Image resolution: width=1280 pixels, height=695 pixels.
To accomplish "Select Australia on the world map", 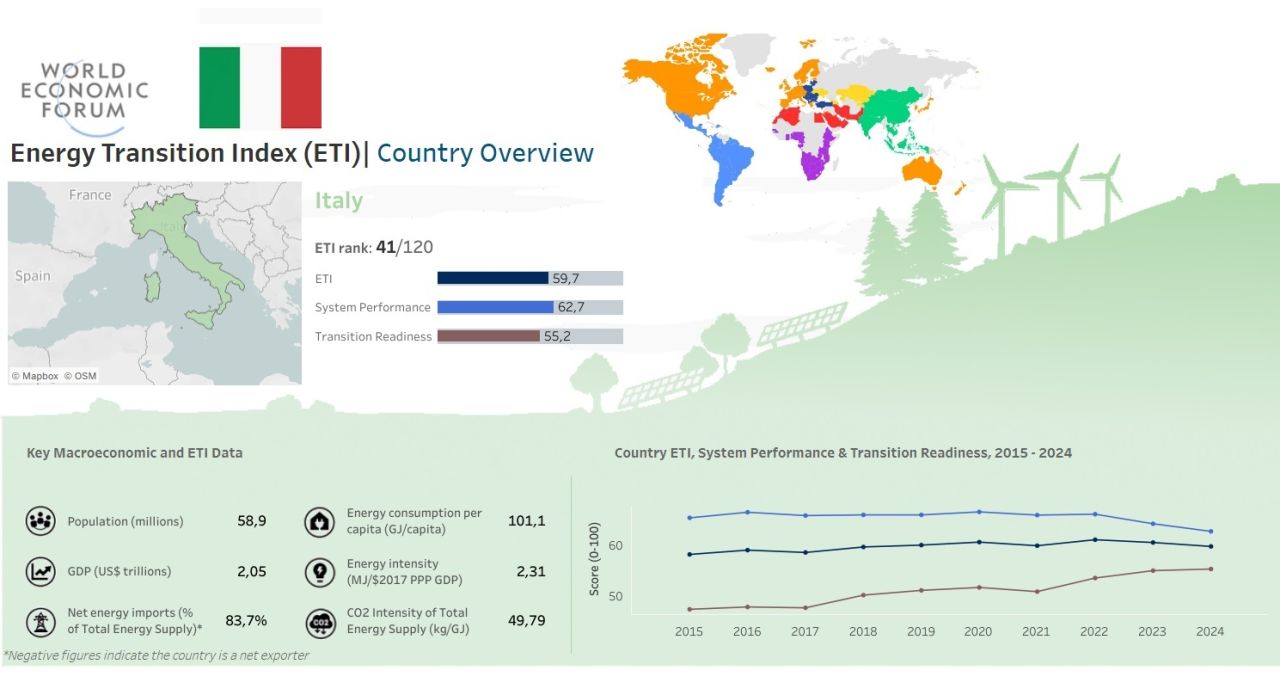I will coord(922,173).
